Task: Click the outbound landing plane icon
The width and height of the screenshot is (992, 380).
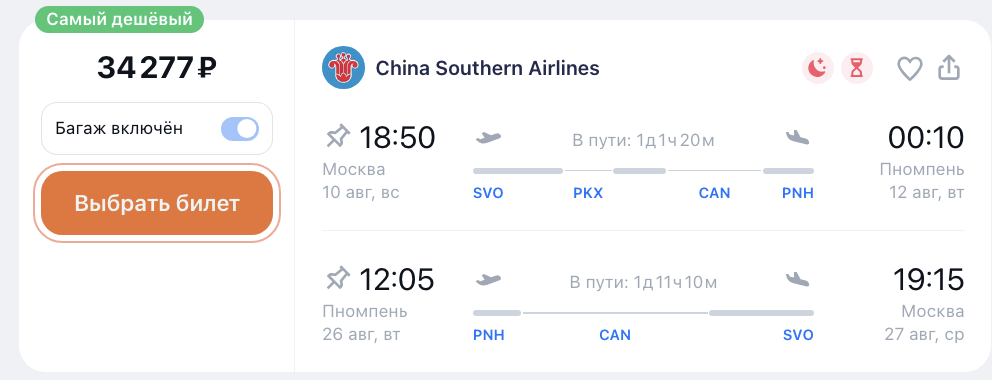Action: tap(798, 137)
